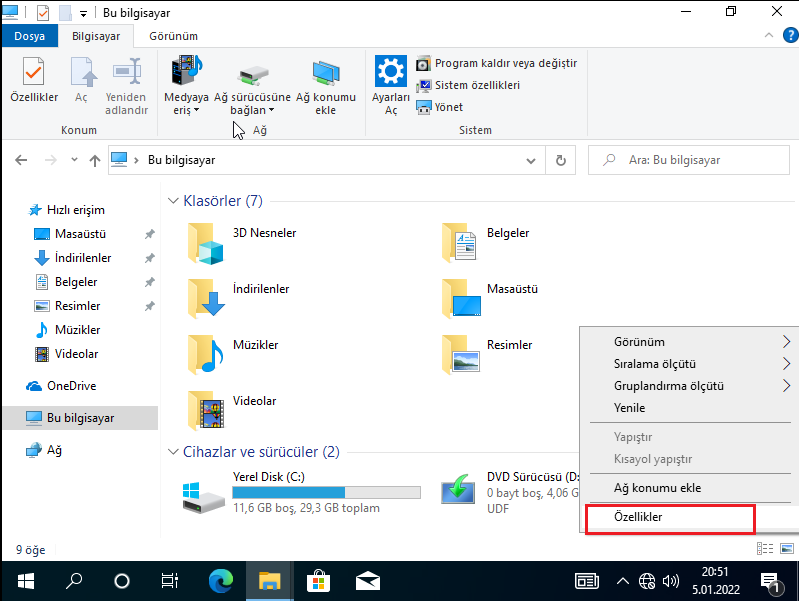Refresh the address bar location
Screen dimensions: 799x601
[x=561, y=160]
